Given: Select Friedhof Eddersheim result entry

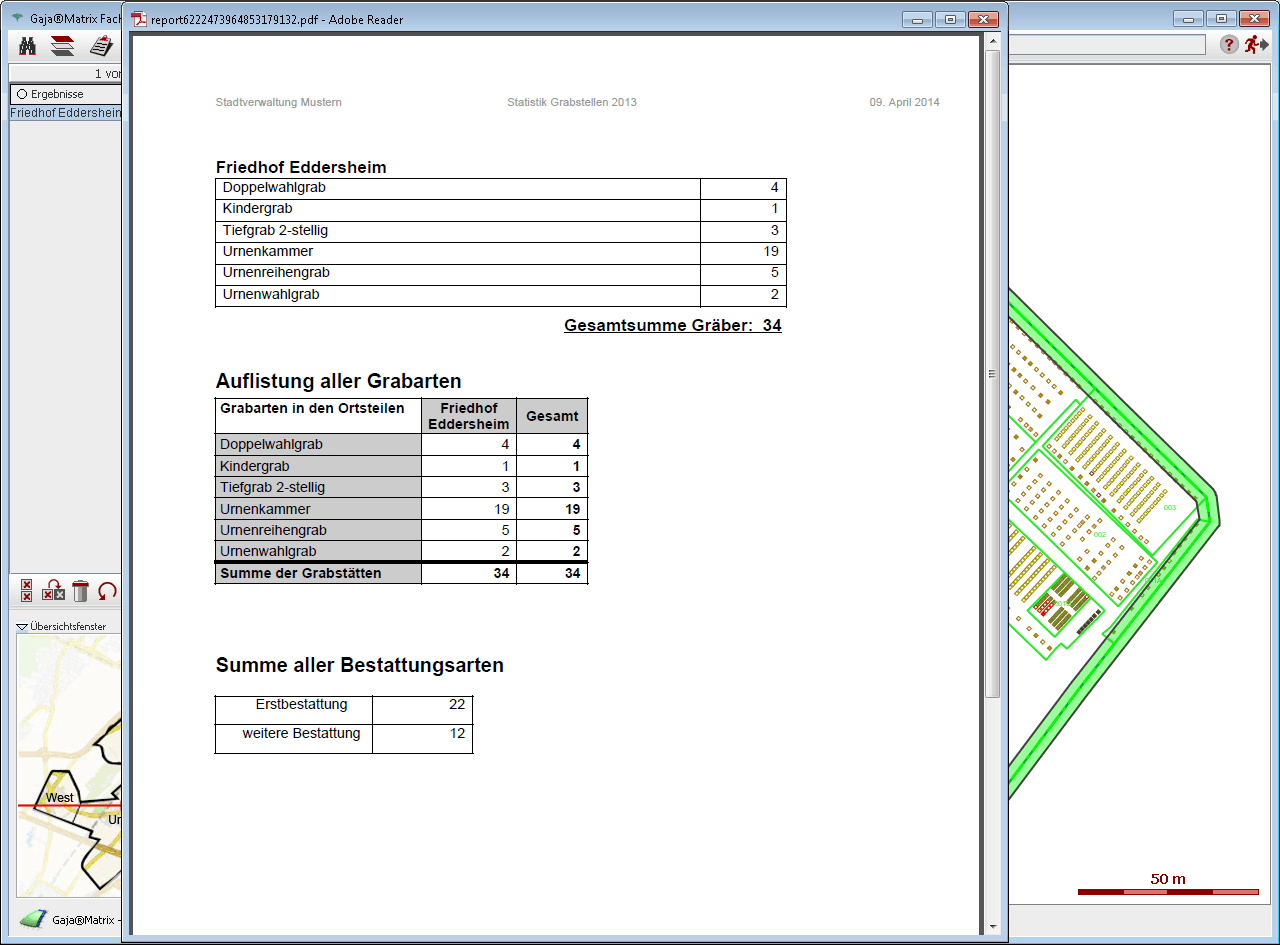Looking at the screenshot, I should (65, 113).
